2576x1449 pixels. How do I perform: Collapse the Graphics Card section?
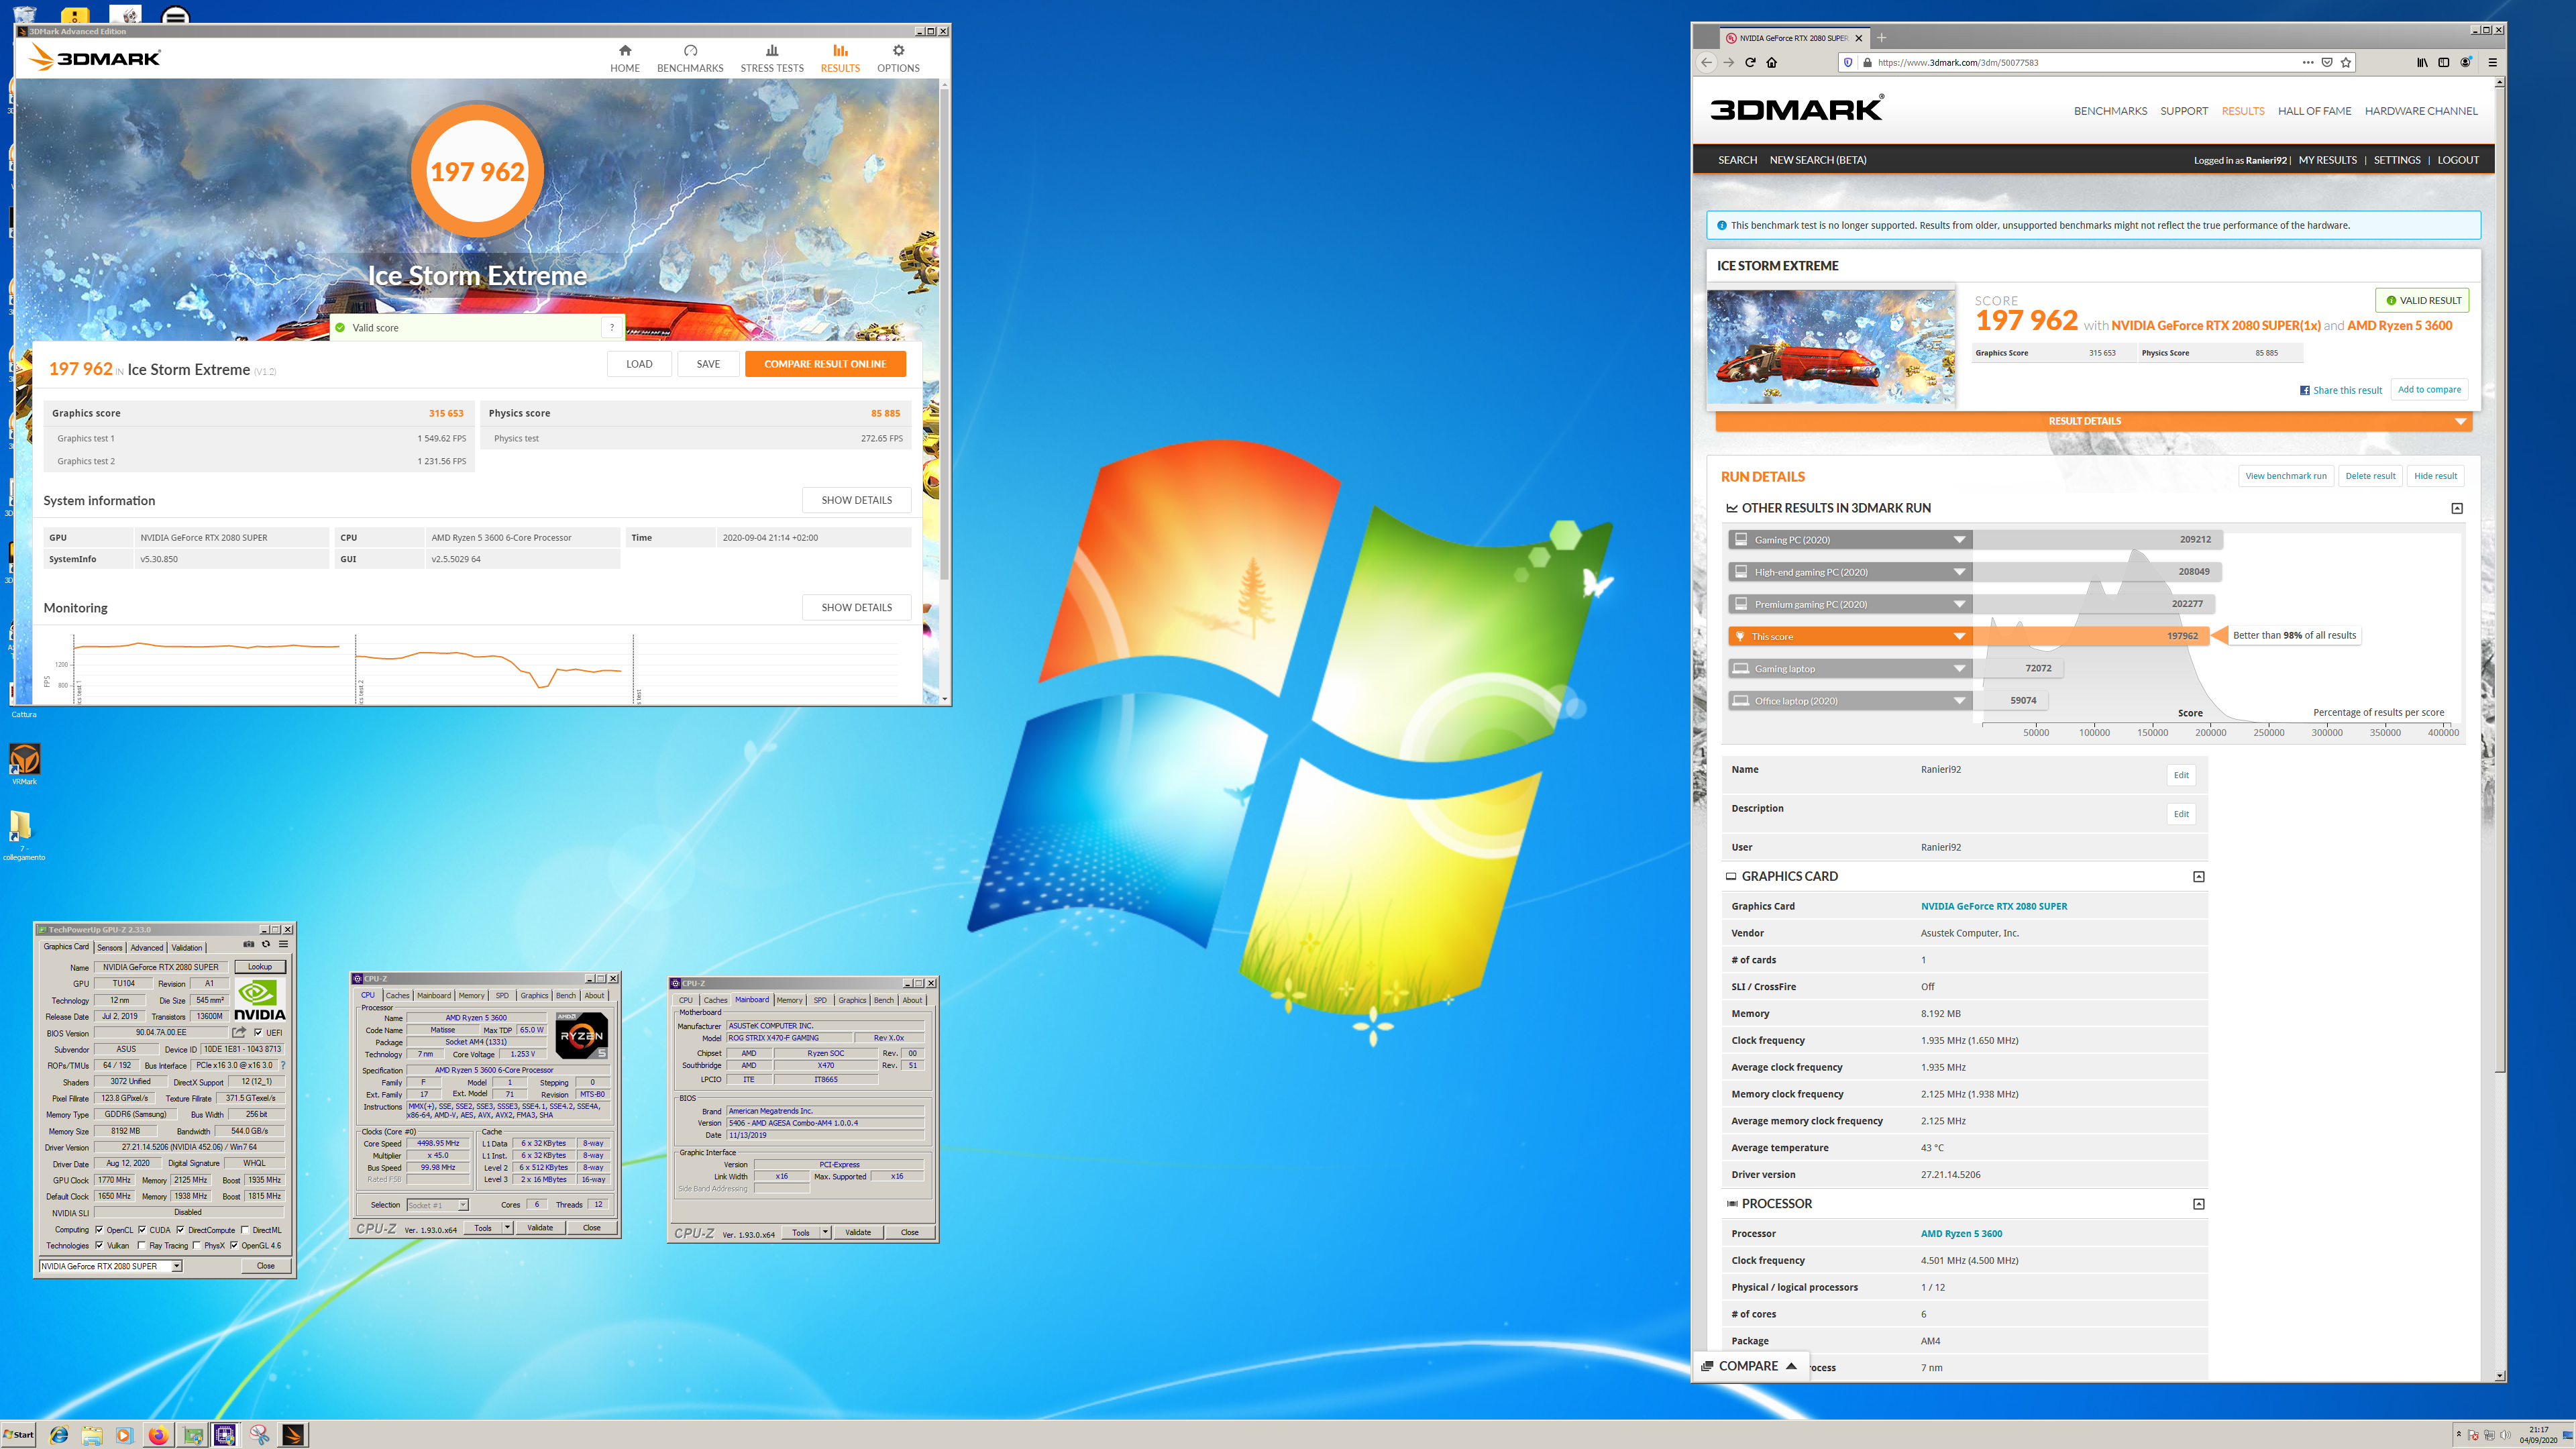[x=2198, y=877]
